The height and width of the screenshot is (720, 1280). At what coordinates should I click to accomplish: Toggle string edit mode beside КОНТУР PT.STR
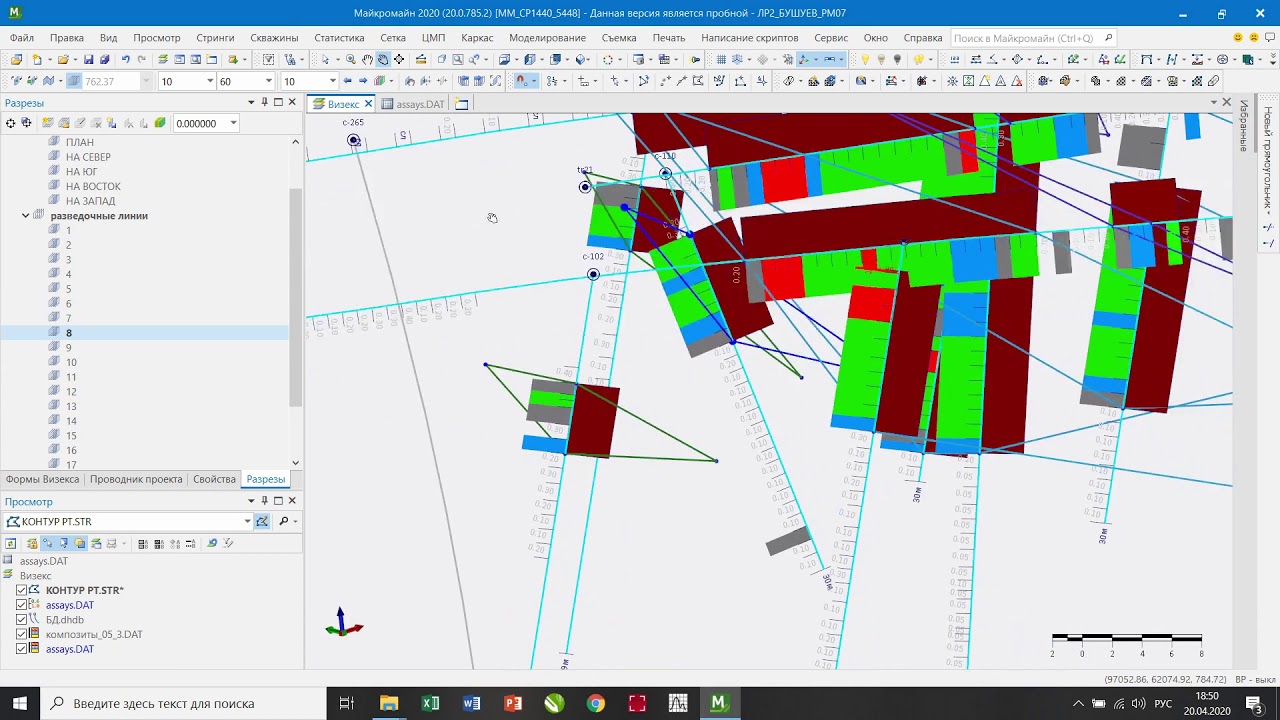262,521
